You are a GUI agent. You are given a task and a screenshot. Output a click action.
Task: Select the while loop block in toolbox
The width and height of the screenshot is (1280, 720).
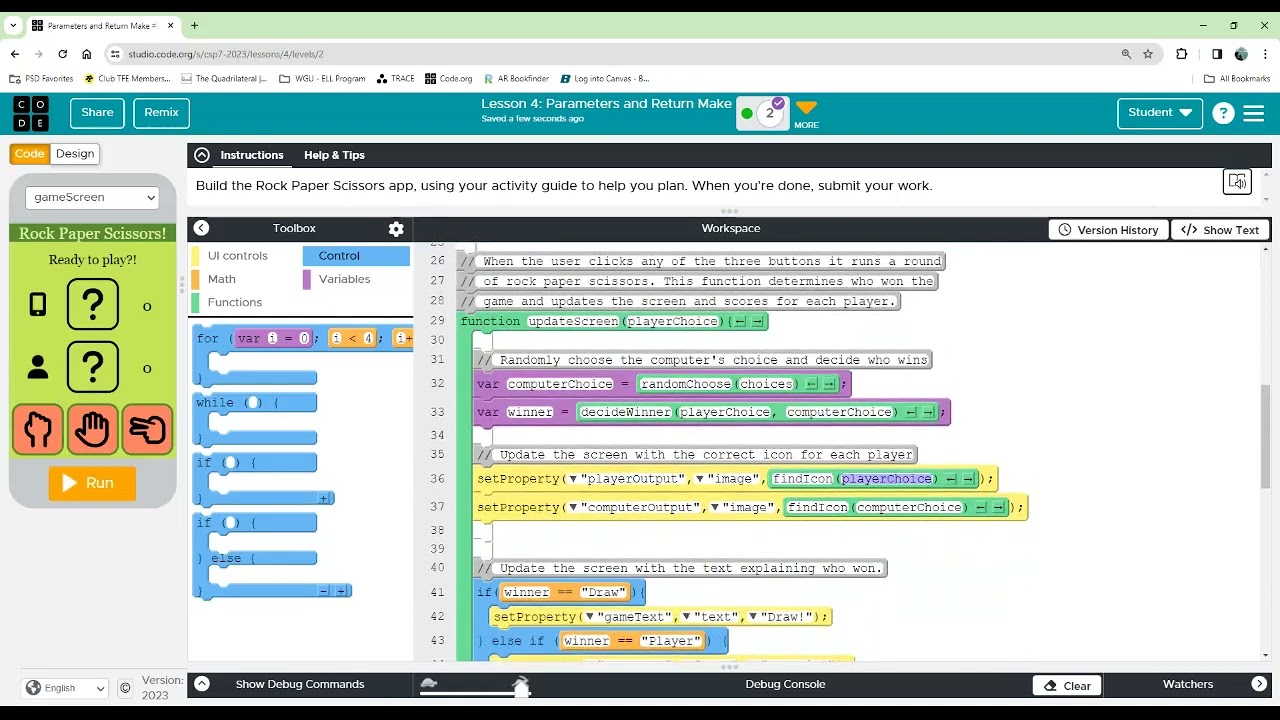pyautogui.click(x=255, y=420)
